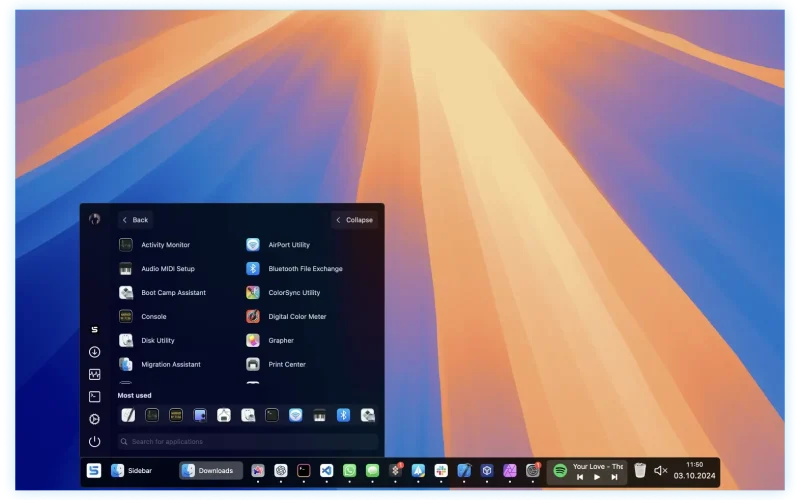
Task: Open Activity Monitor in the Most used row
Action: pyautogui.click(x=152, y=415)
